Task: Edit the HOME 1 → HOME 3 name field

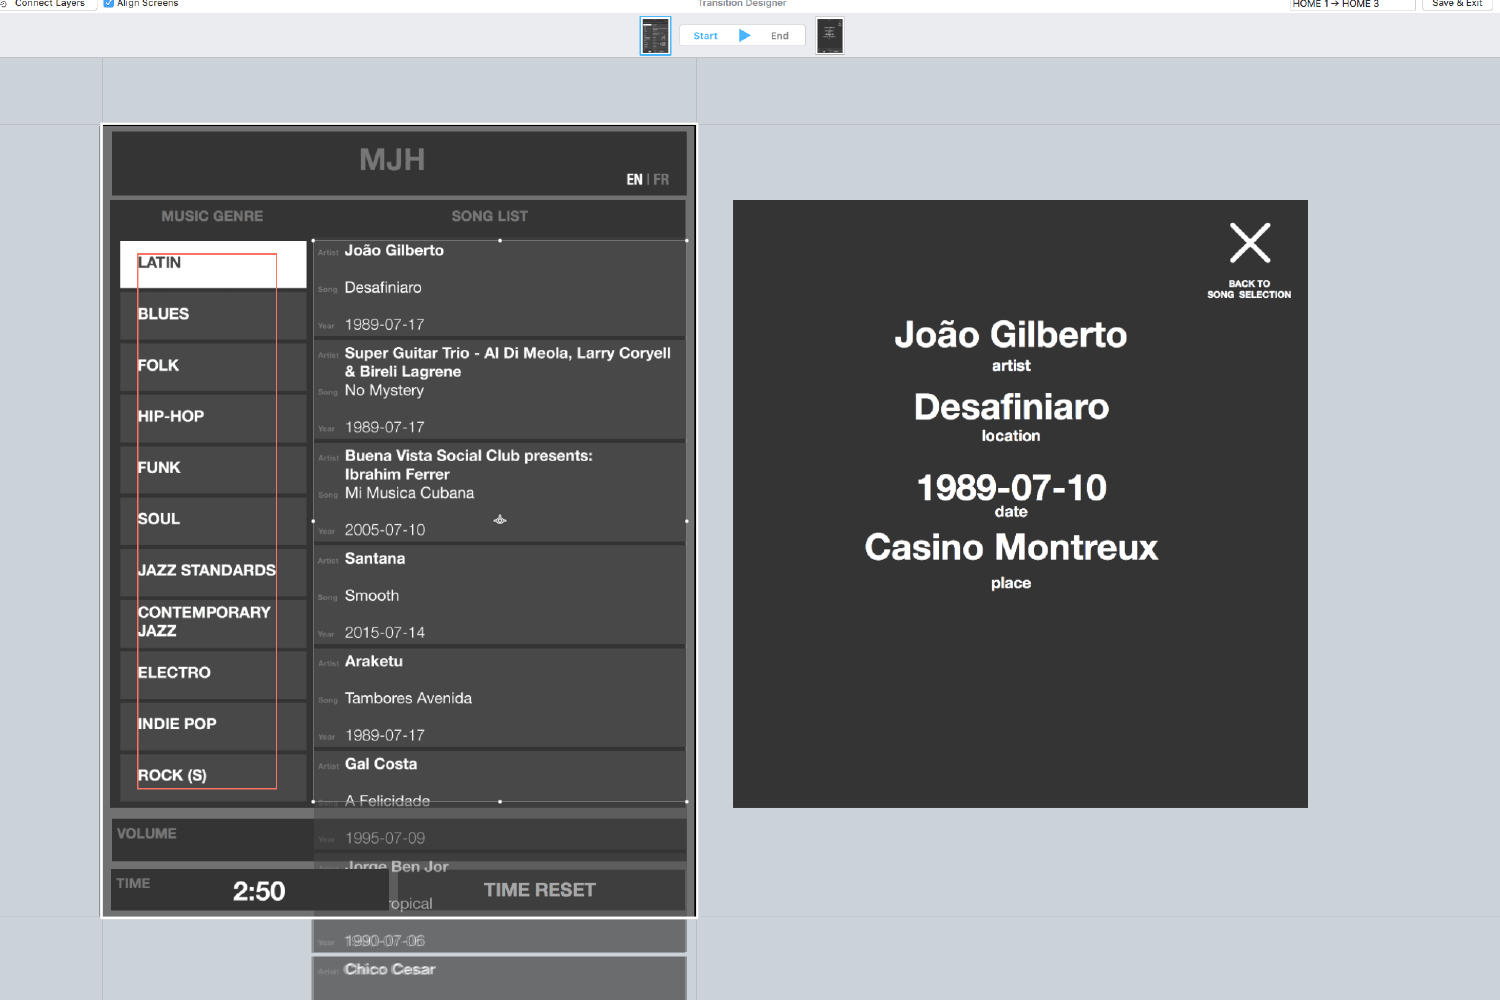Action: 1352,4
